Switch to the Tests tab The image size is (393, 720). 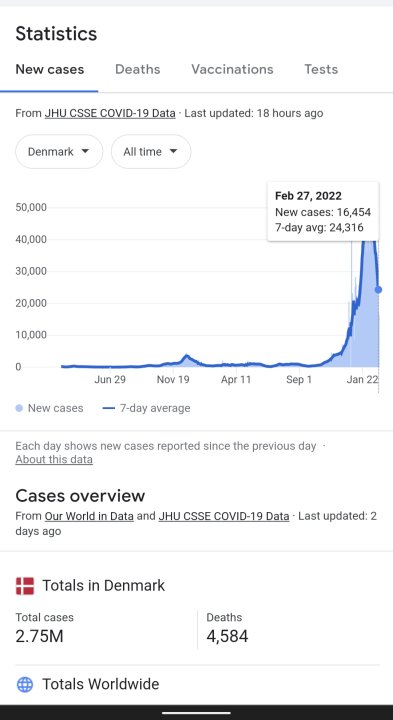[321, 69]
